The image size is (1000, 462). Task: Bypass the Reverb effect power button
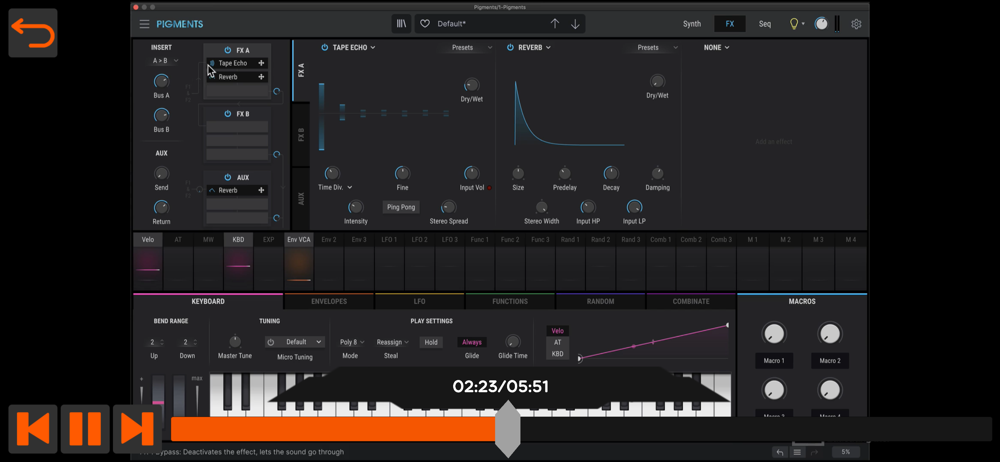coord(510,47)
